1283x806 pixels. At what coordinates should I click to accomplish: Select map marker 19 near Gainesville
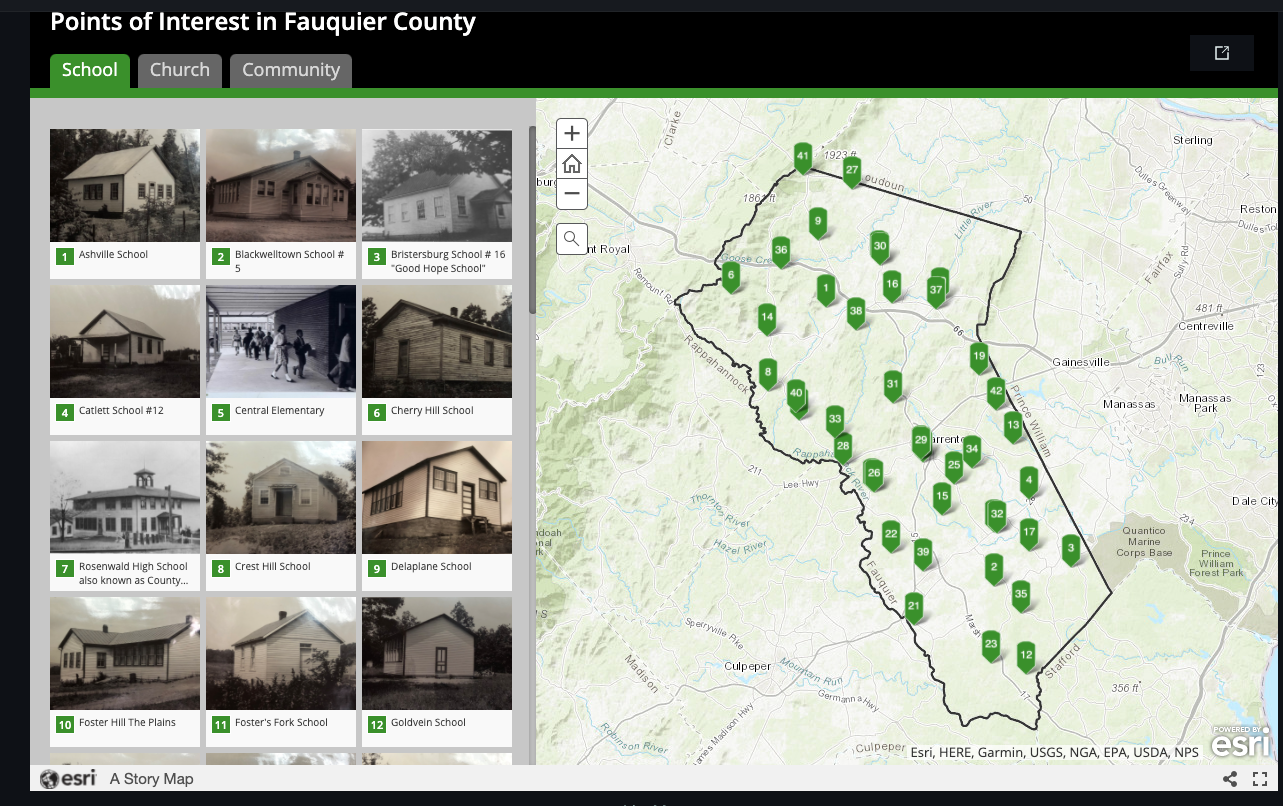[x=979, y=356]
